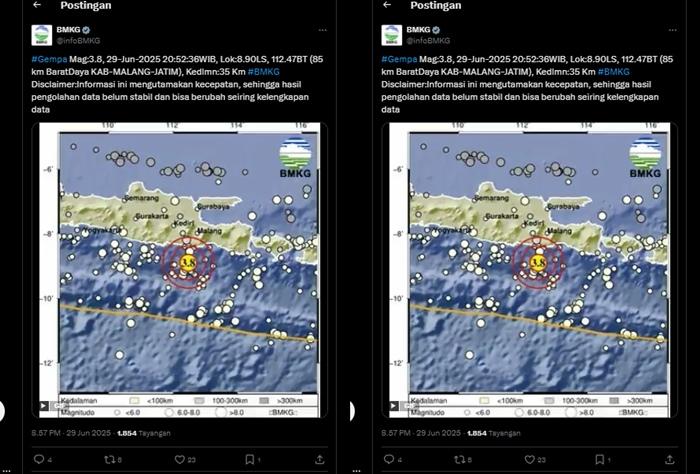Click Postingan heading in left post
The image size is (700, 474).
[86, 5]
